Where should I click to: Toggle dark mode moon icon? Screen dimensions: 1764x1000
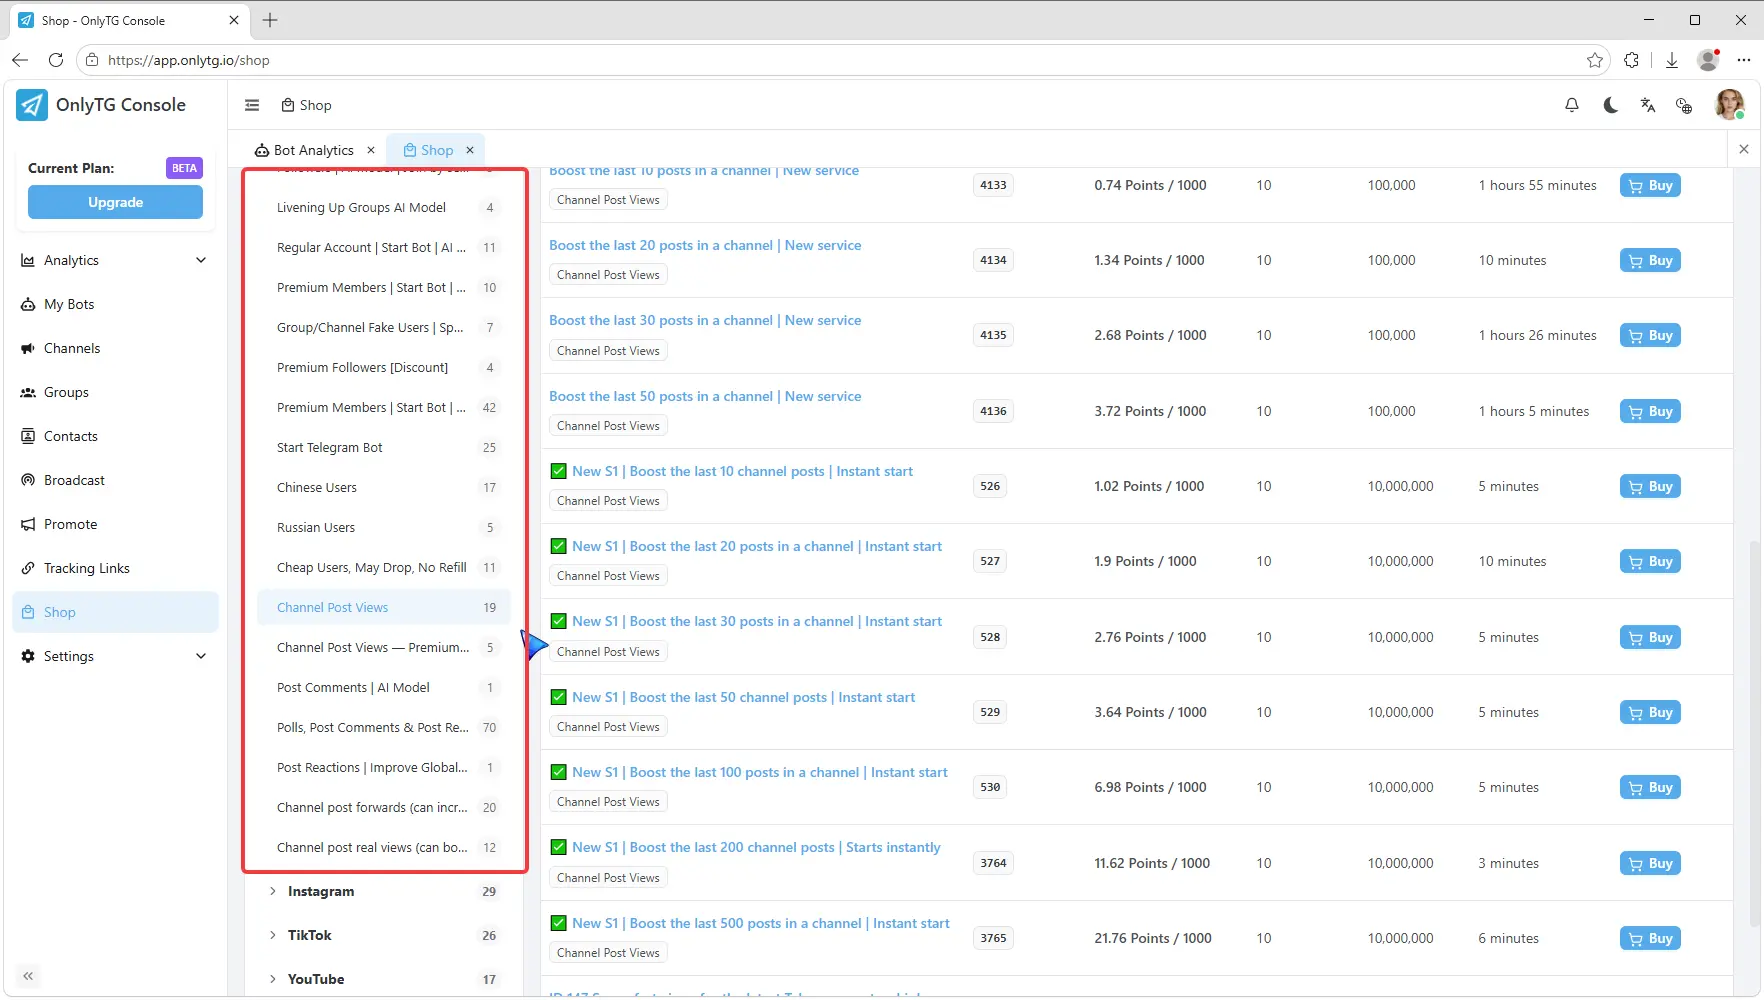tap(1610, 105)
